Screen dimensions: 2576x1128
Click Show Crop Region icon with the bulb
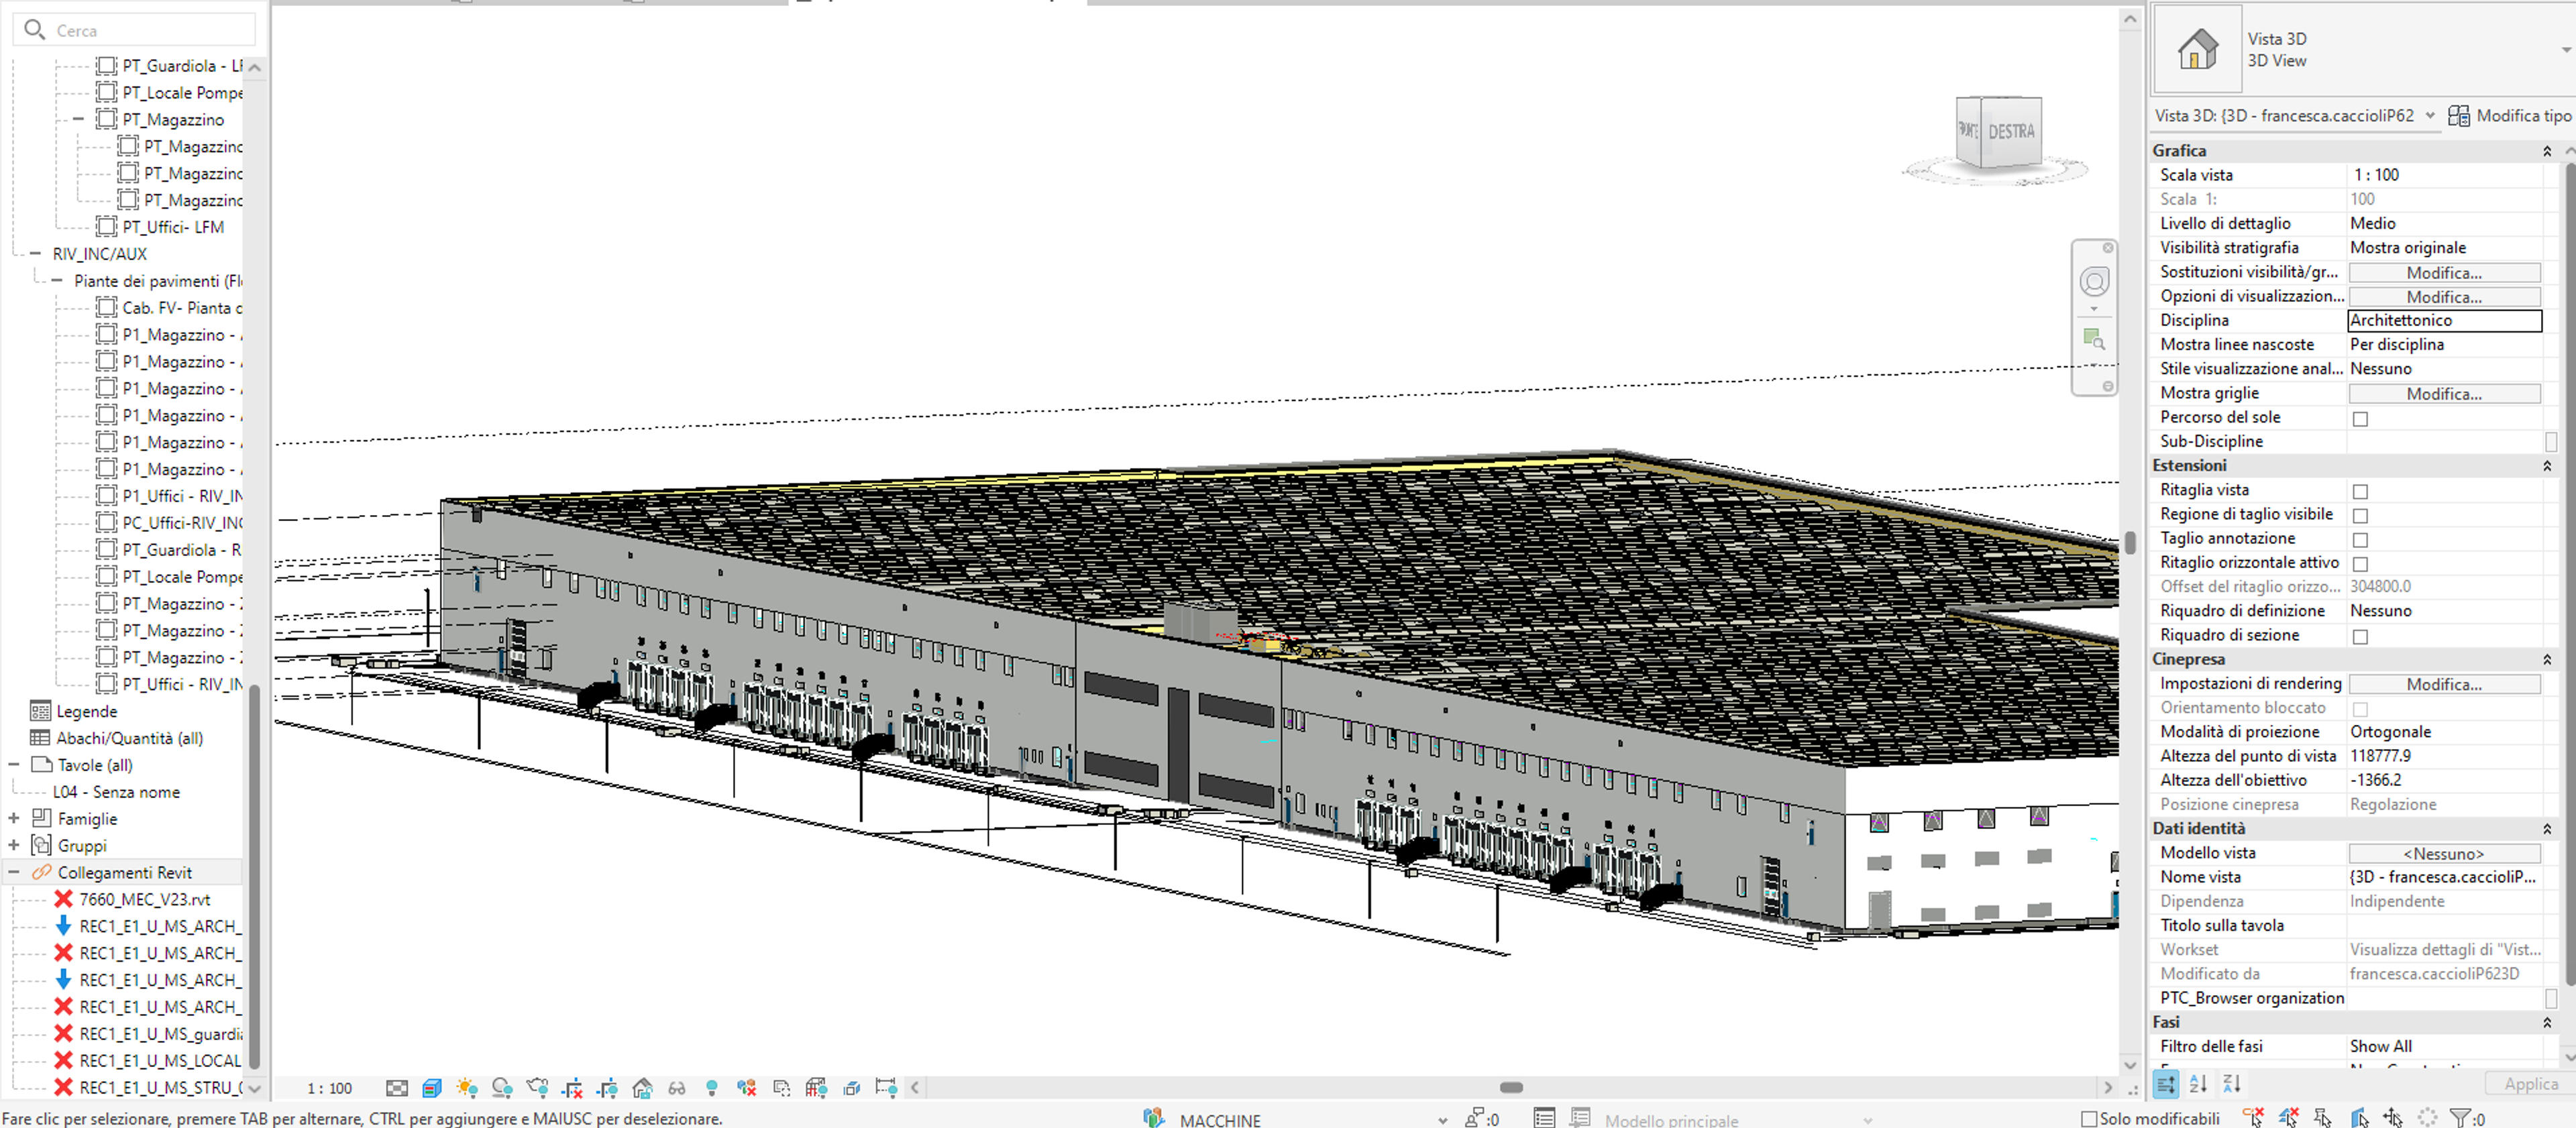[607, 1088]
